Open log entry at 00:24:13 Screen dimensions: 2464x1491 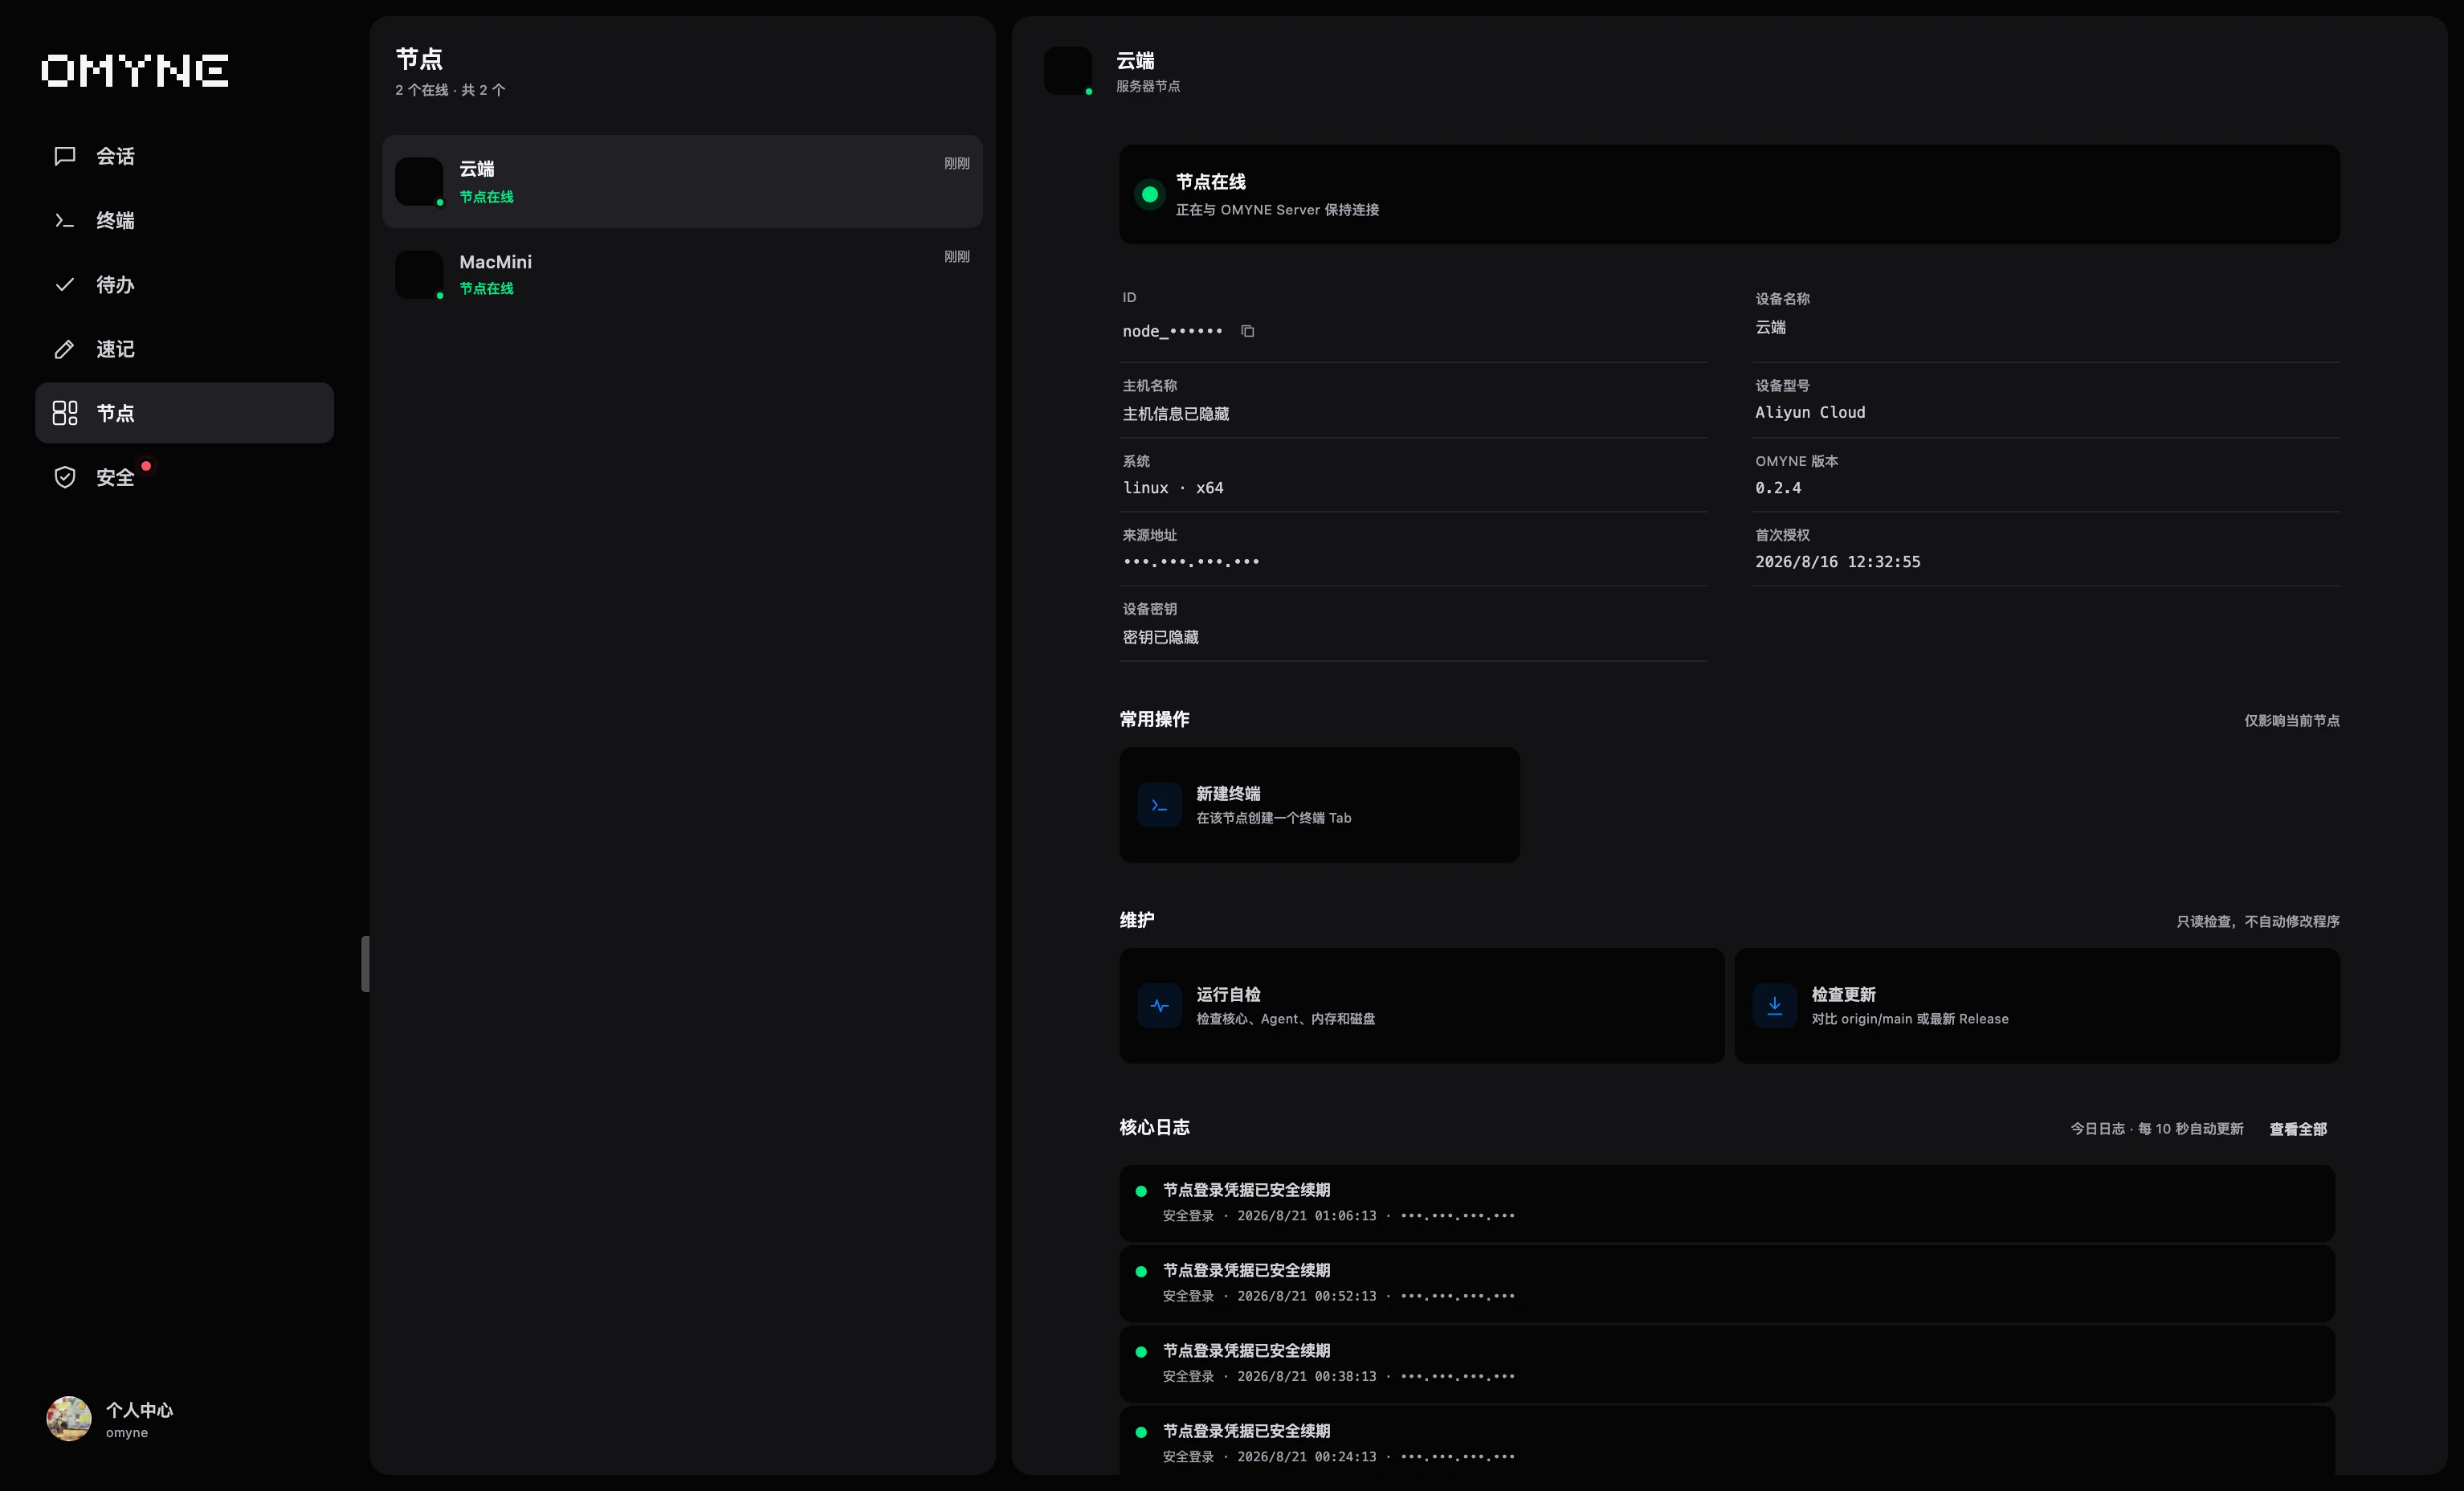(x=1727, y=1441)
